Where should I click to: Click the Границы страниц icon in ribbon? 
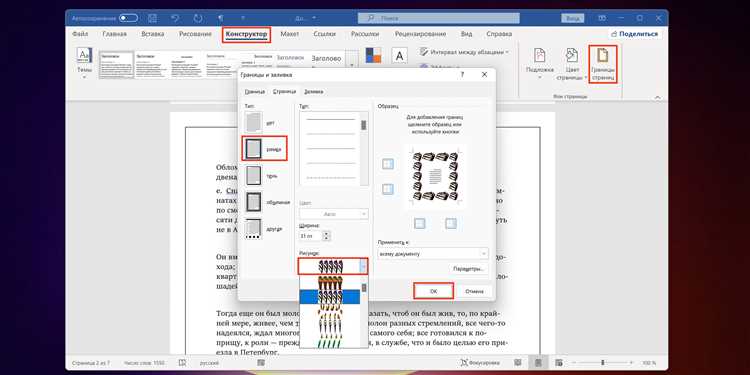point(602,65)
